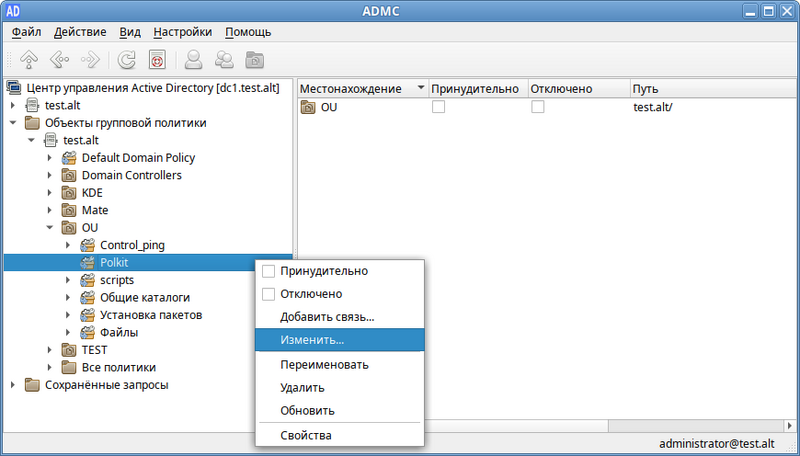
Task: Click the horizontal scrollbar right arrow
Action: pos(790,425)
